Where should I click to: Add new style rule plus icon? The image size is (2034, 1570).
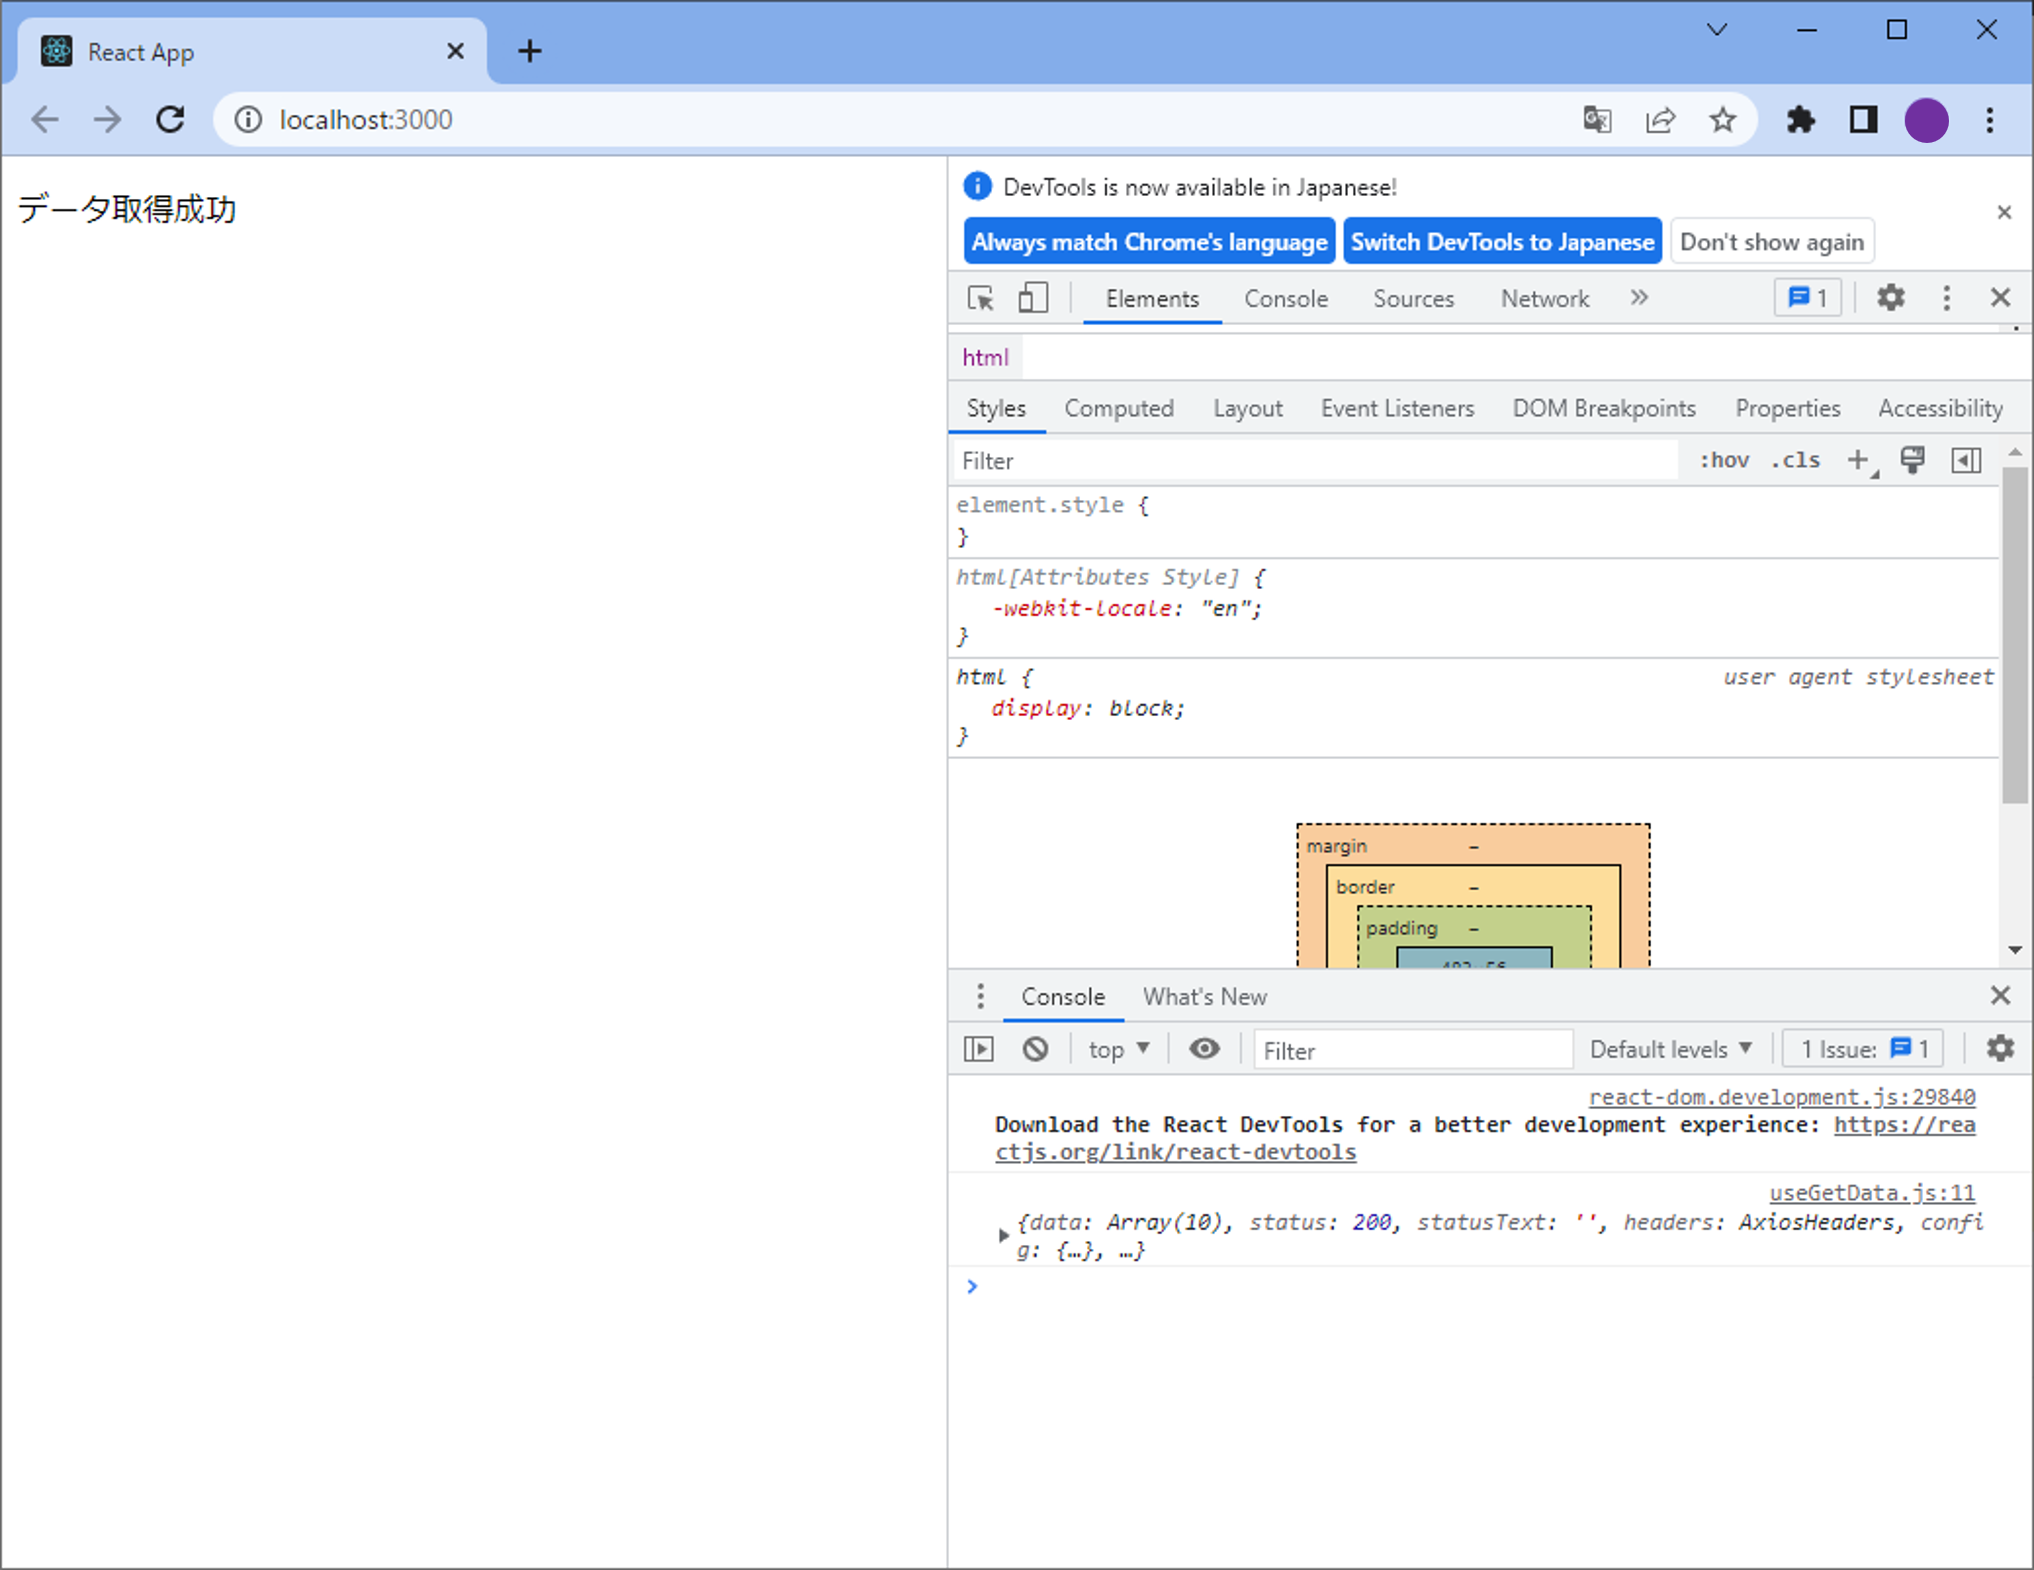click(x=1859, y=461)
